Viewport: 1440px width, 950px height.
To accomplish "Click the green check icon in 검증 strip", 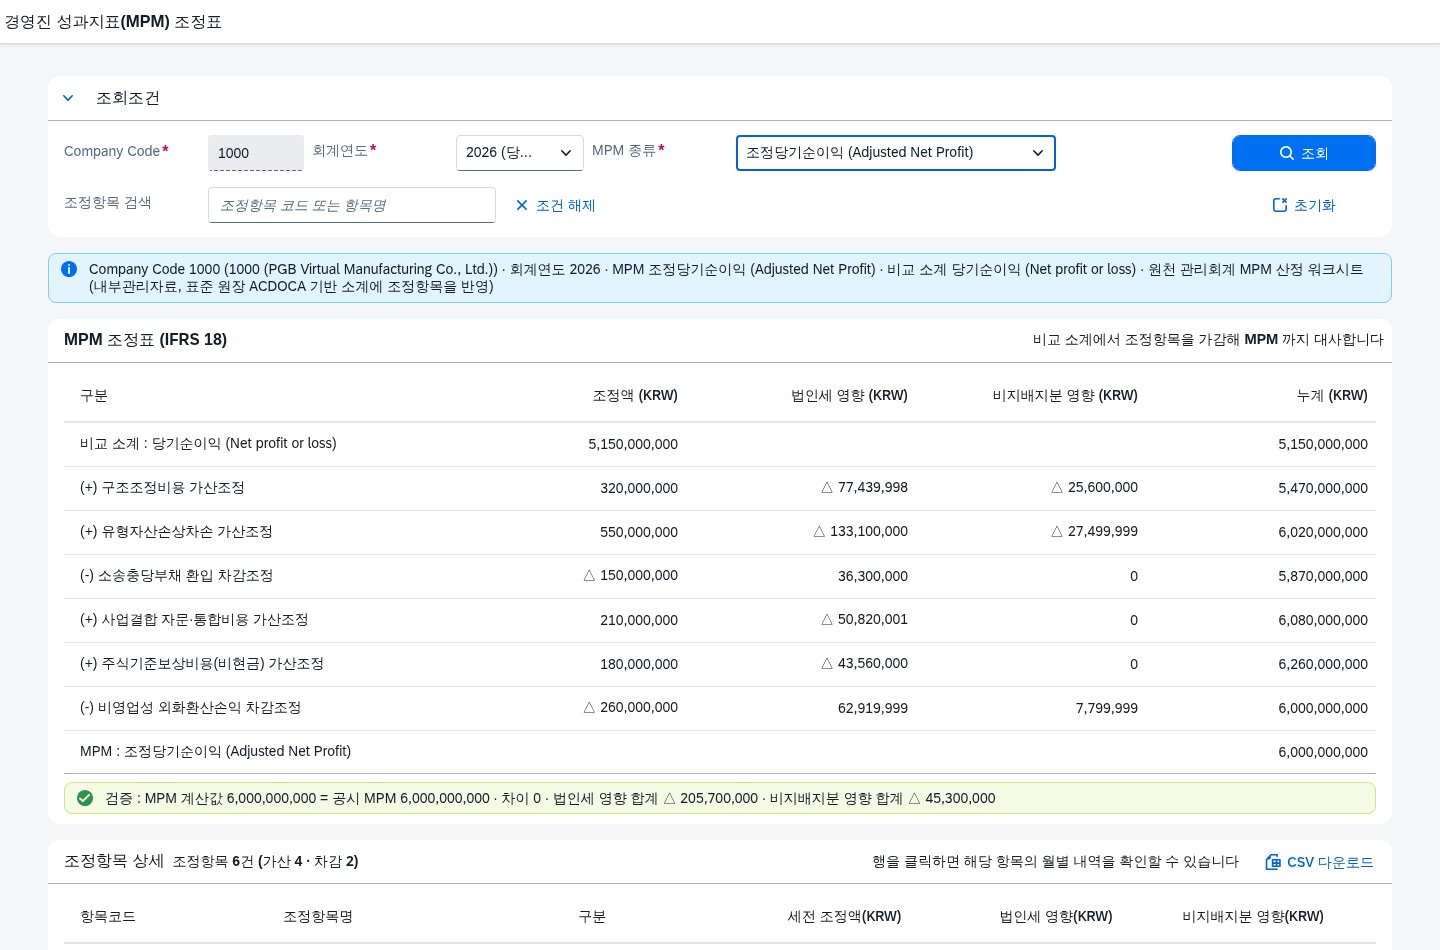I will [x=85, y=798].
